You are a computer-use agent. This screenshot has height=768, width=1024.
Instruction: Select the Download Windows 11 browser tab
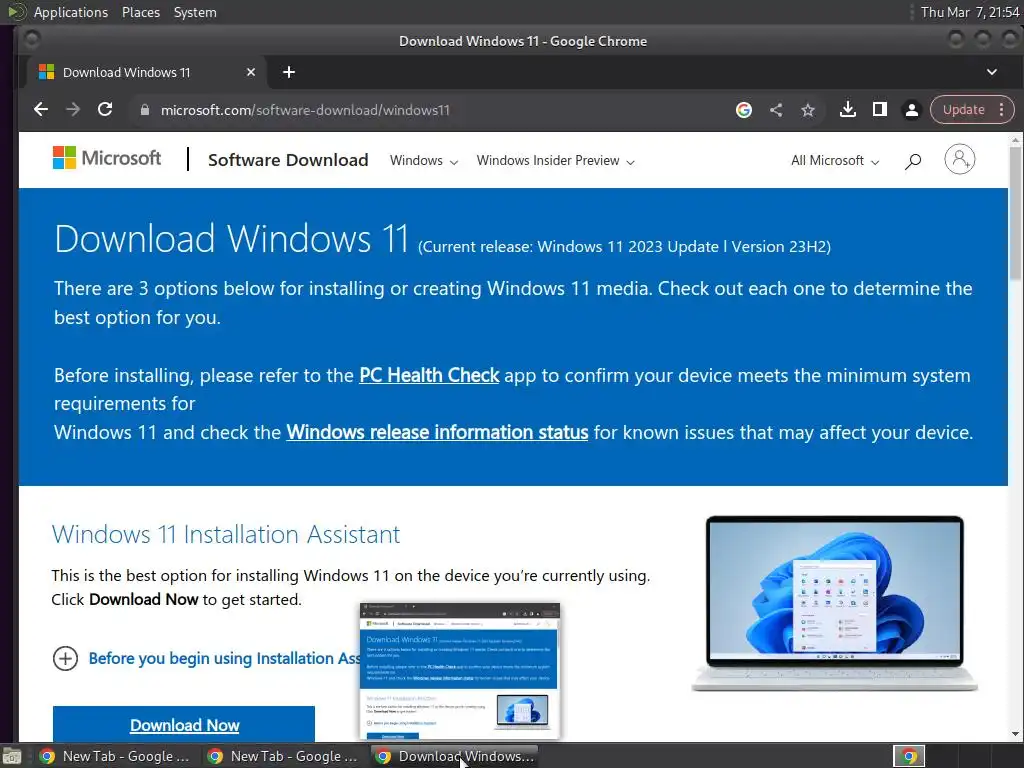(x=146, y=72)
